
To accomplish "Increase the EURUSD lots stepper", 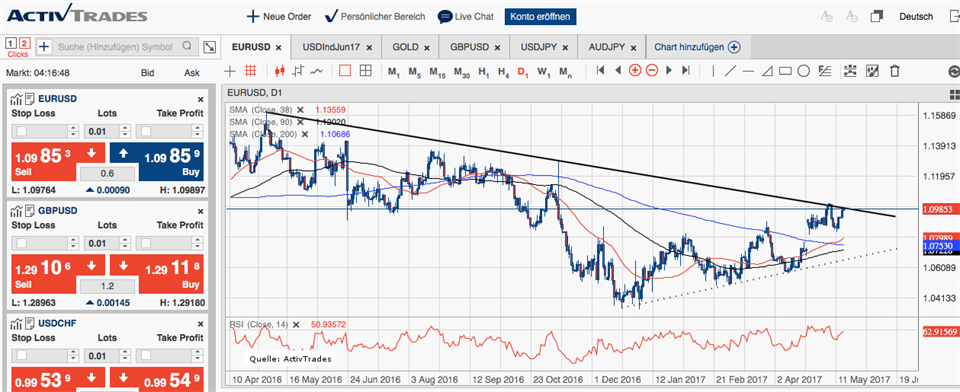I will pos(125,129).
